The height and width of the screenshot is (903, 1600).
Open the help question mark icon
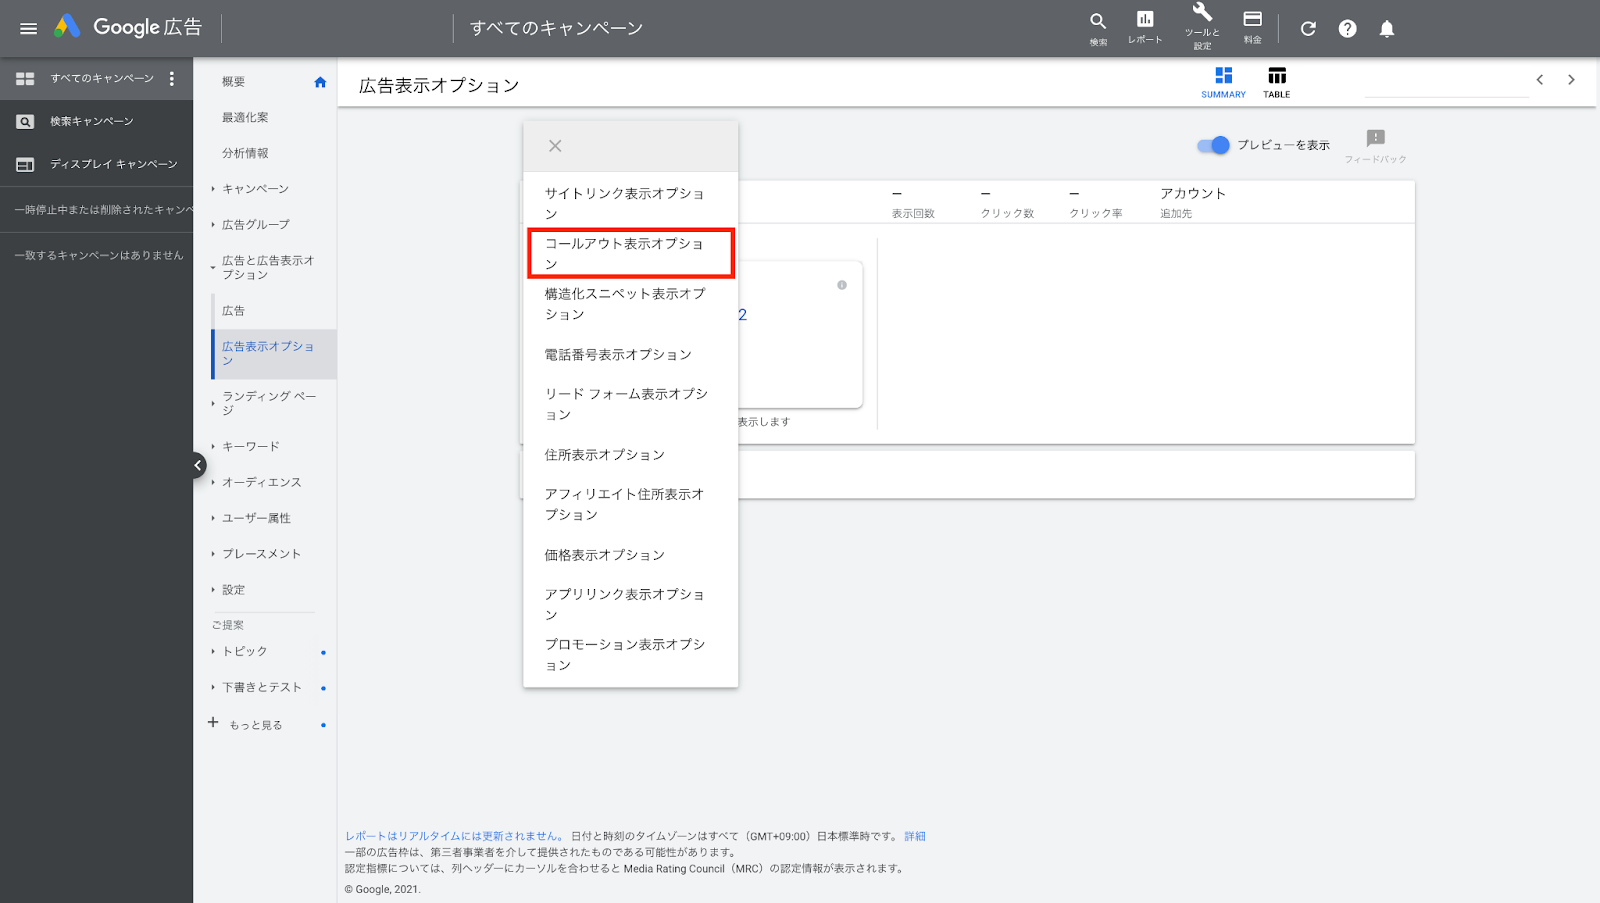pos(1348,28)
